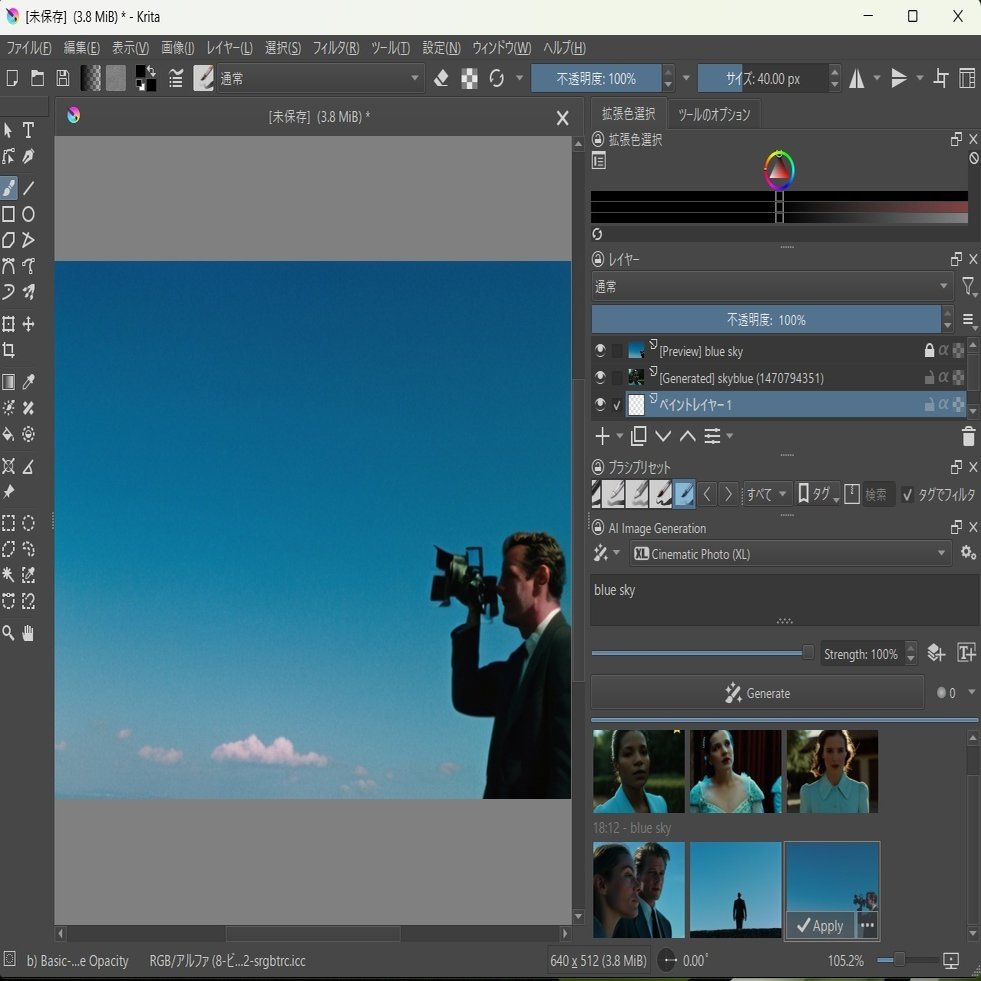981x981 pixels.
Task: Open the Cinematic Photo (XL) style dropdown
Action: [x=790, y=554]
